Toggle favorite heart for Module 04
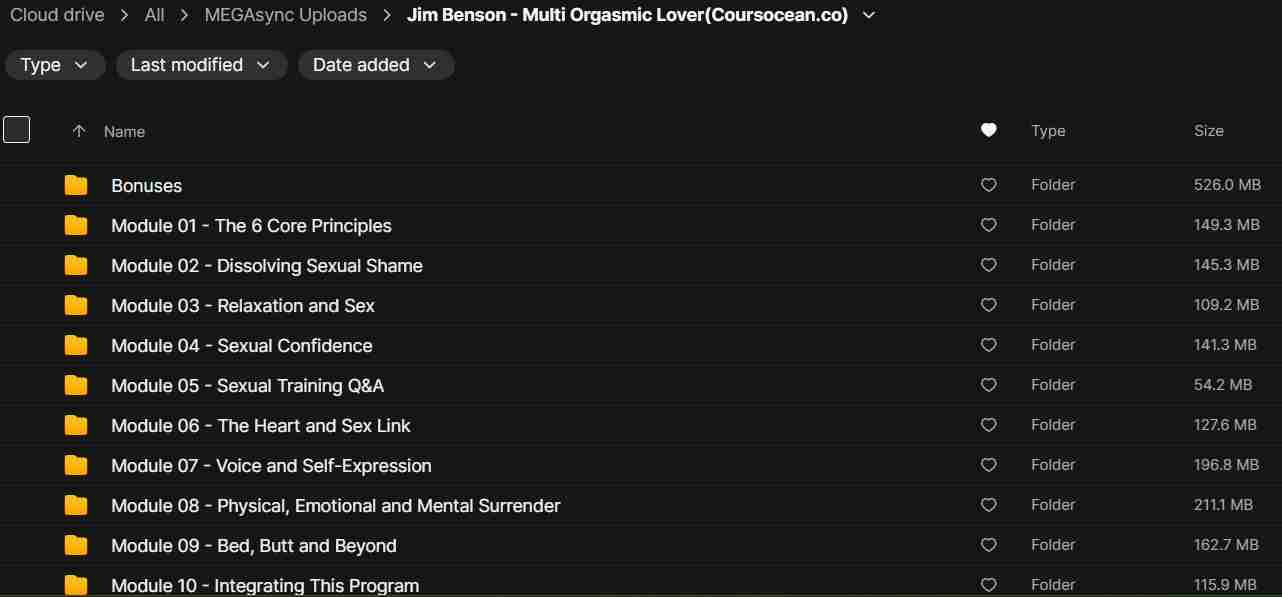This screenshot has width=1282, height=597. point(988,345)
